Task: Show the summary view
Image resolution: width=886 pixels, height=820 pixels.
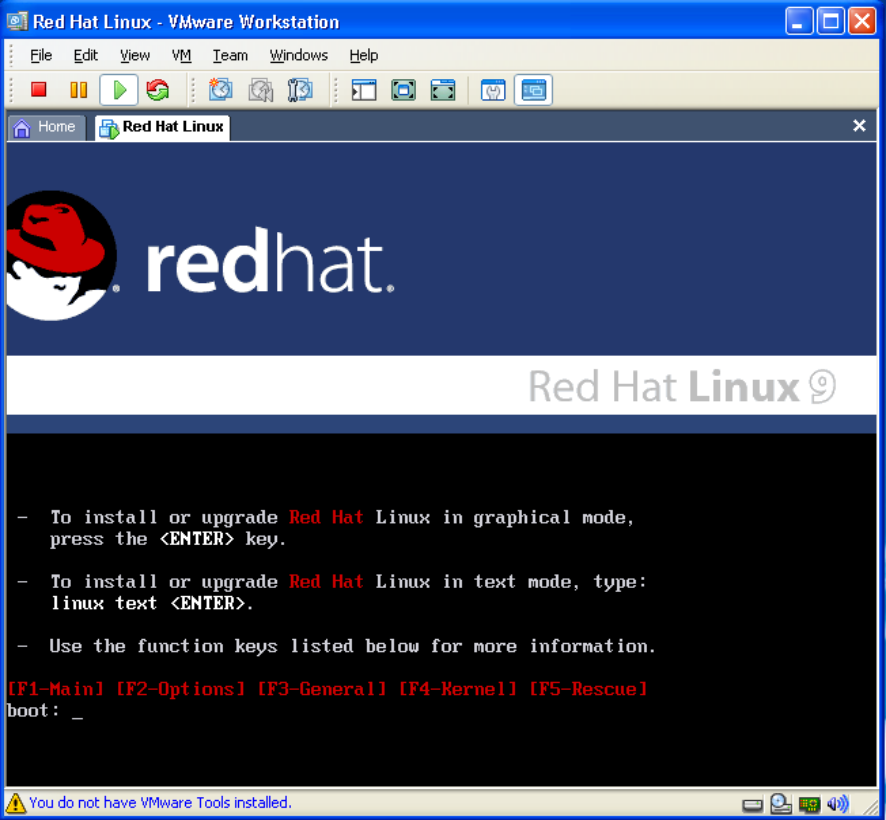Action: click(493, 90)
